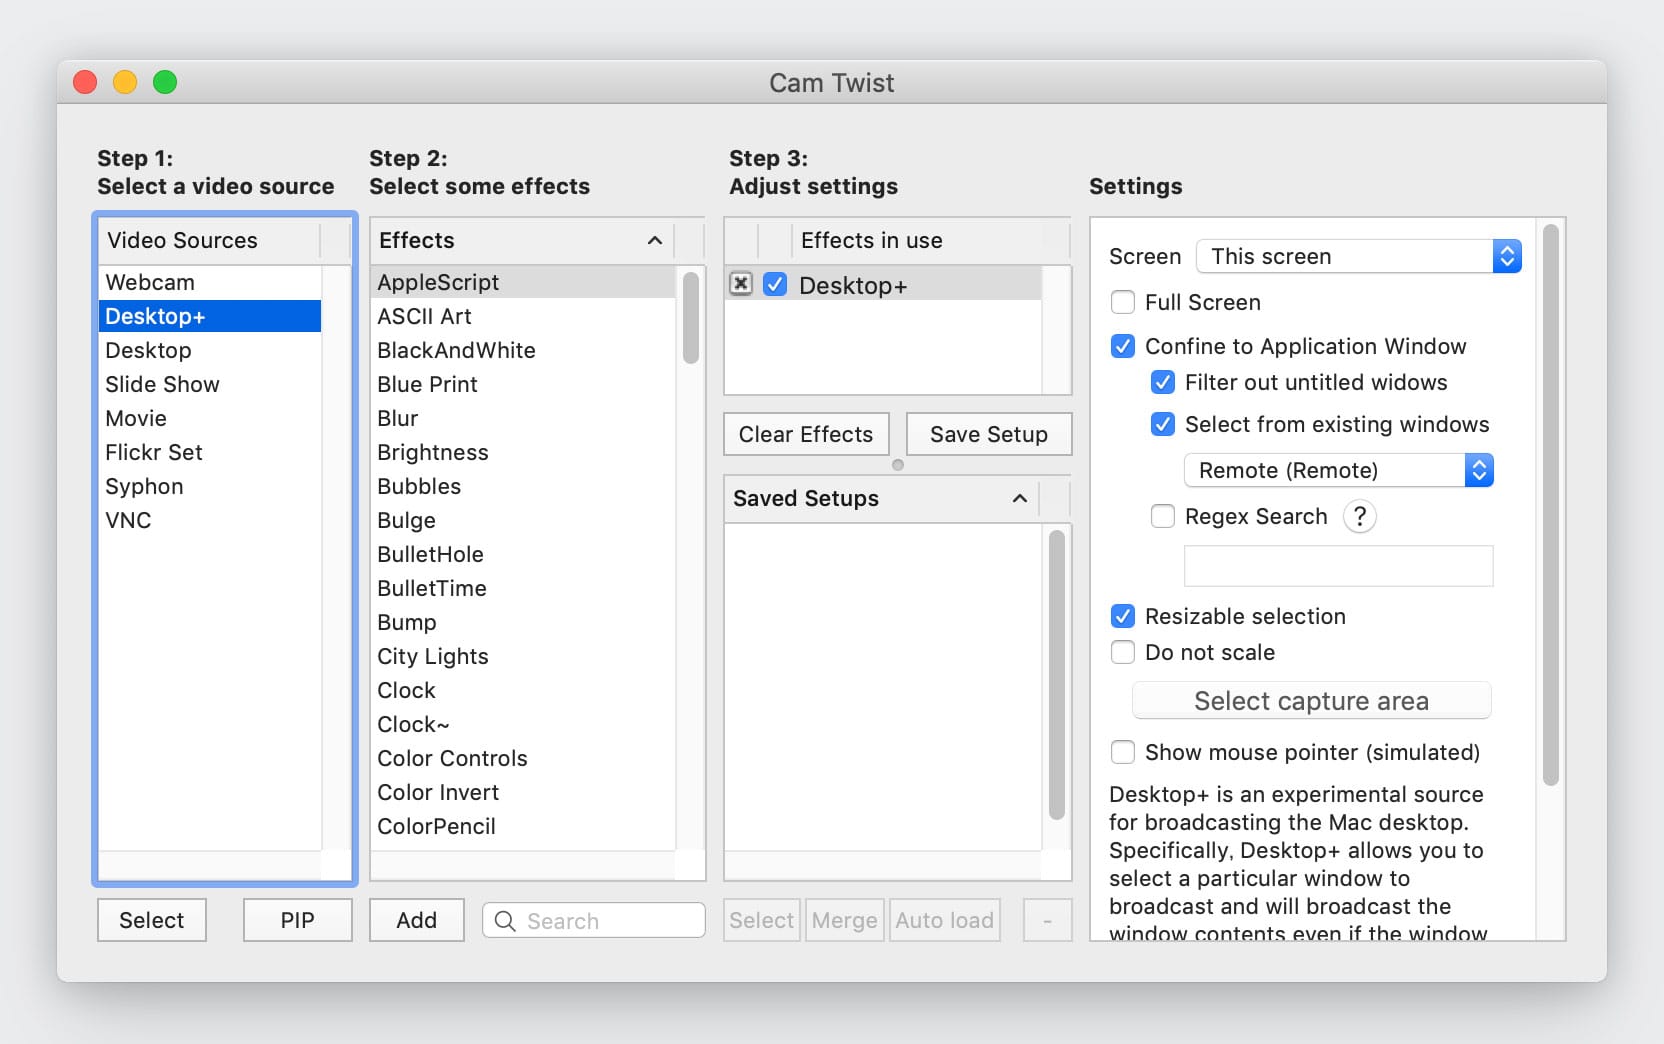Viewport: 1664px width, 1044px height.
Task: Sort Saved Setups via column header
Action: point(880,498)
